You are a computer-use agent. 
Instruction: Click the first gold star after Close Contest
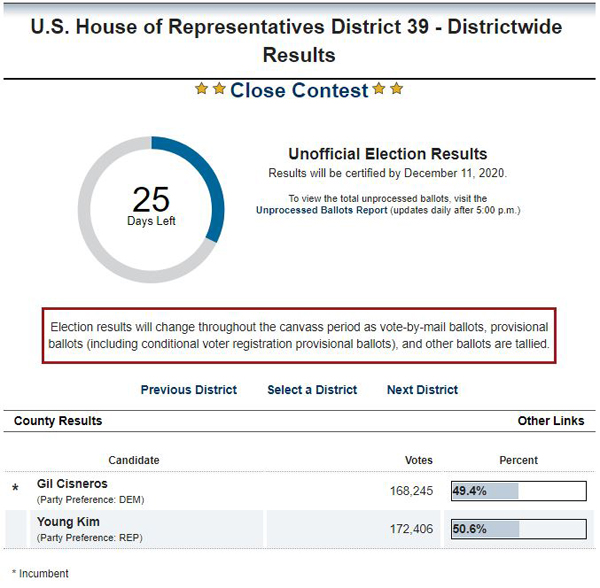[x=379, y=89]
